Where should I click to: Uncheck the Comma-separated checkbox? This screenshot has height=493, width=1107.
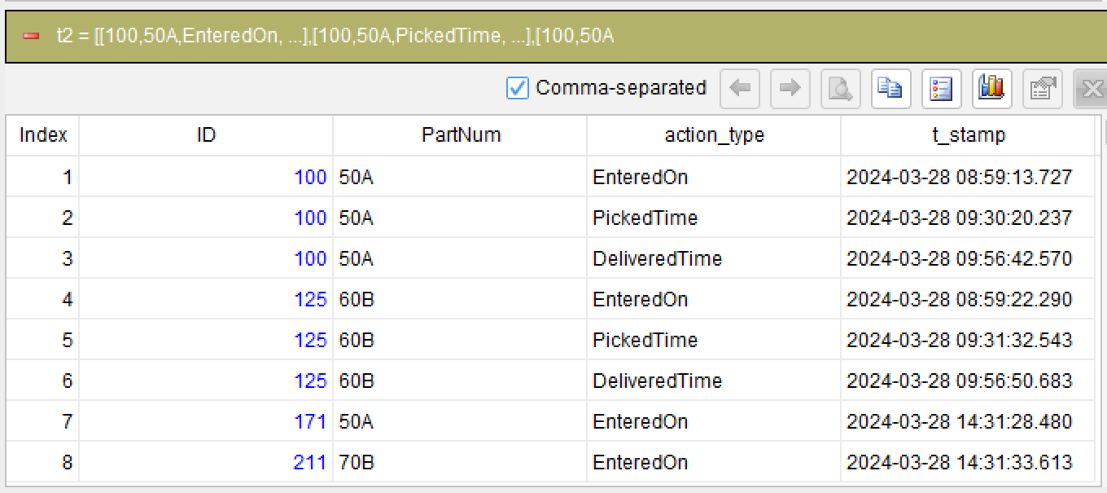coord(517,88)
